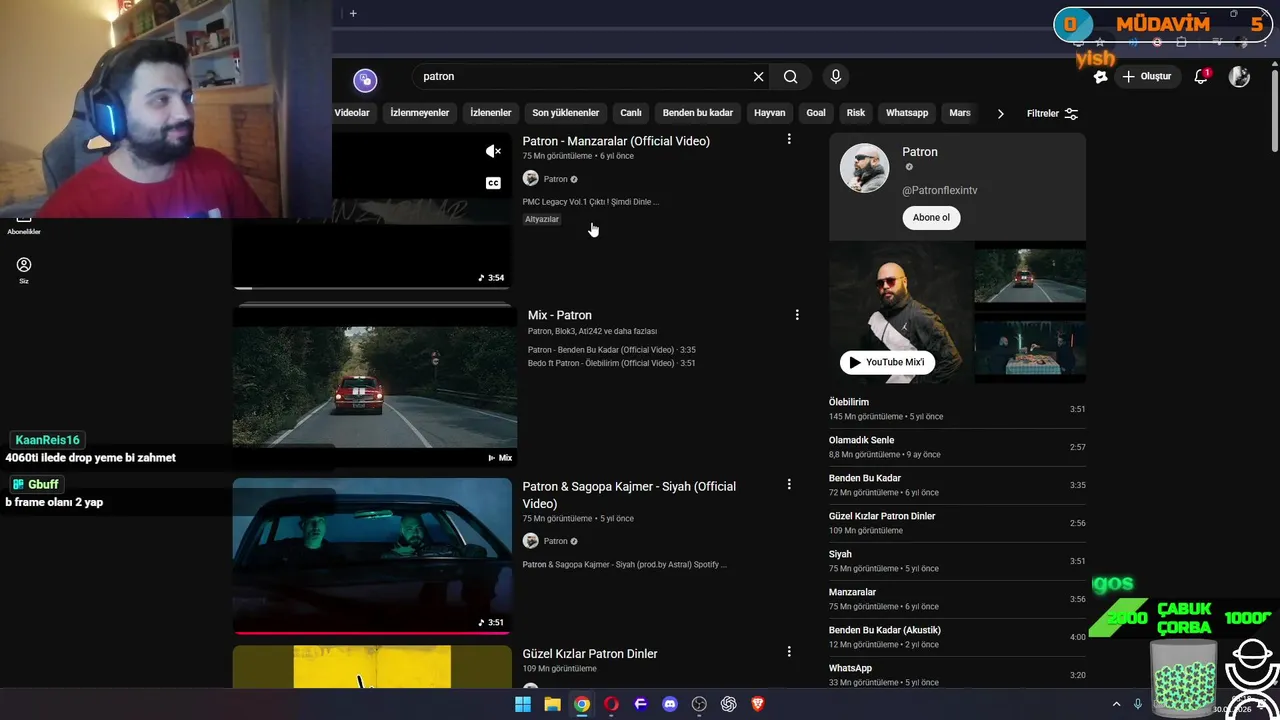Image resolution: width=1280 pixels, height=720 pixels.
Task: Open the Mix - Patron title
Action: click(x=560, y=315)
